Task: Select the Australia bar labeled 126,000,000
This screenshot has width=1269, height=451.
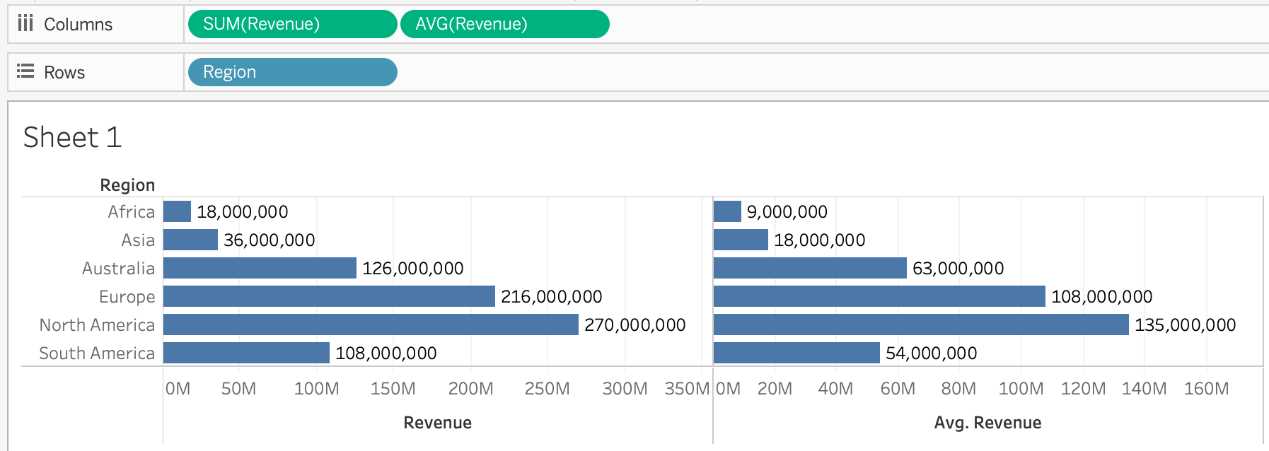Action: pyautogui.click(x=259, y=268)
